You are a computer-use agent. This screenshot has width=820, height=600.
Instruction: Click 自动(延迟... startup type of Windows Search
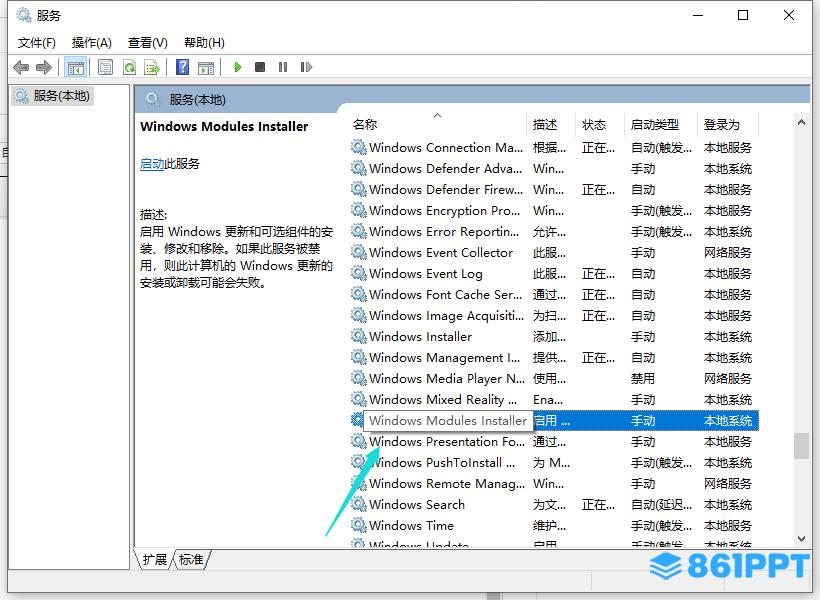661,504
